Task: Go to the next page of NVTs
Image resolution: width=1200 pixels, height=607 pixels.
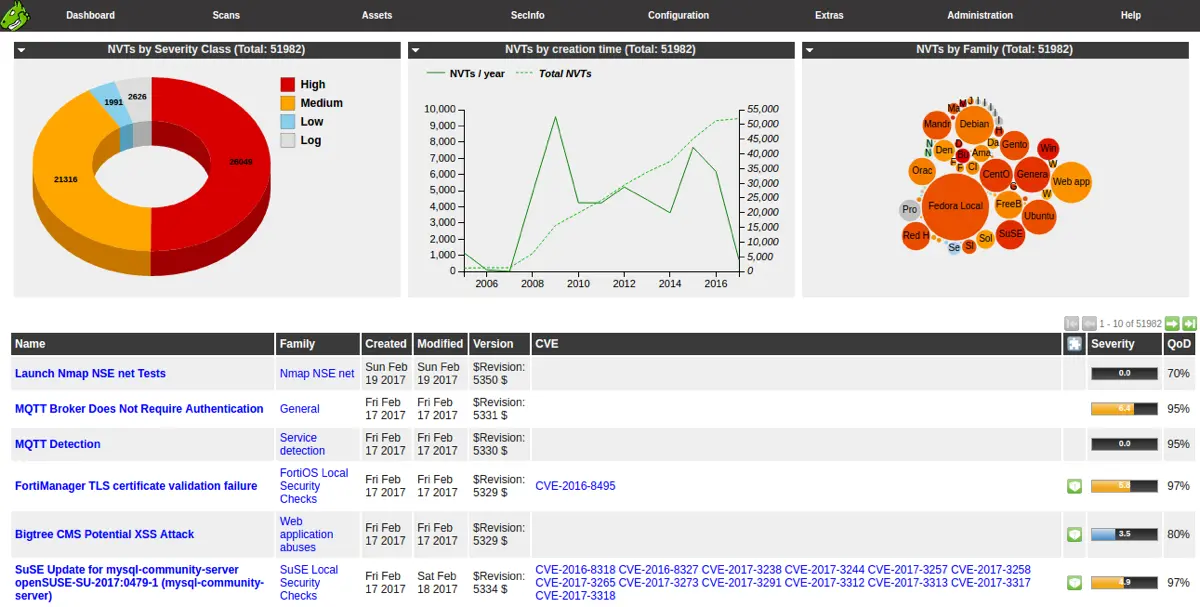Action: (1172, 323)
